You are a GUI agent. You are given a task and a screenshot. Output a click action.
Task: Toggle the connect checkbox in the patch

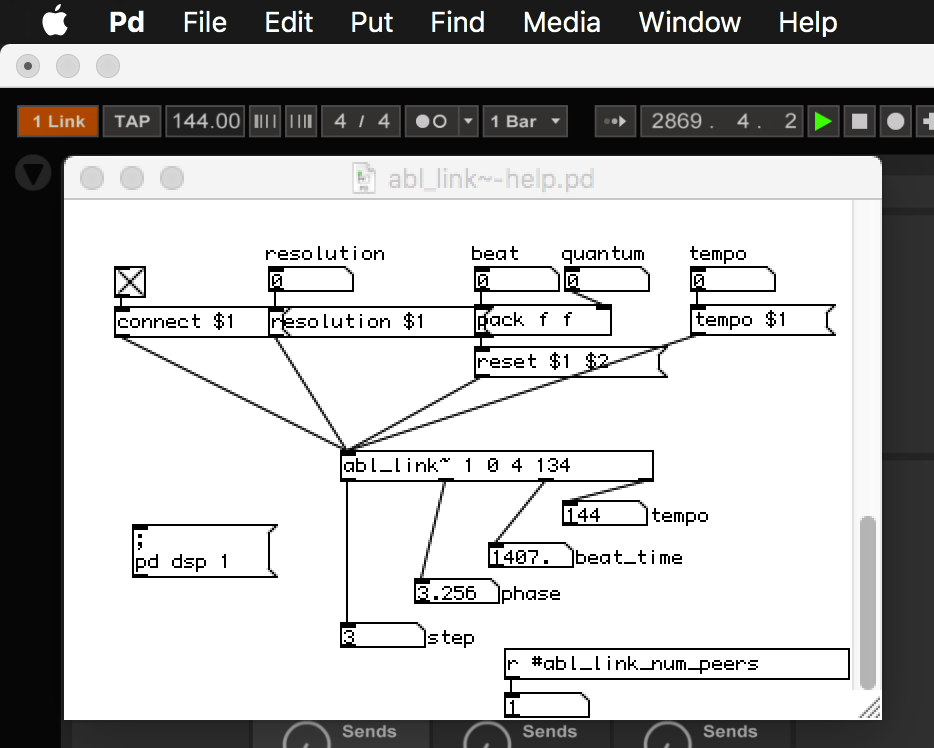(130, 282)
